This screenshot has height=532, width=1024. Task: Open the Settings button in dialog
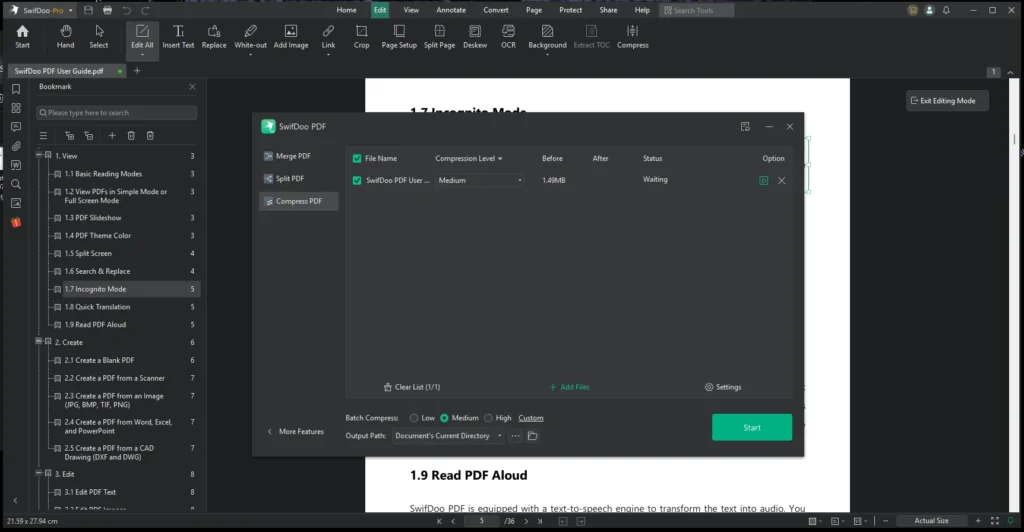pyautogui.click(x=723, y=387)
